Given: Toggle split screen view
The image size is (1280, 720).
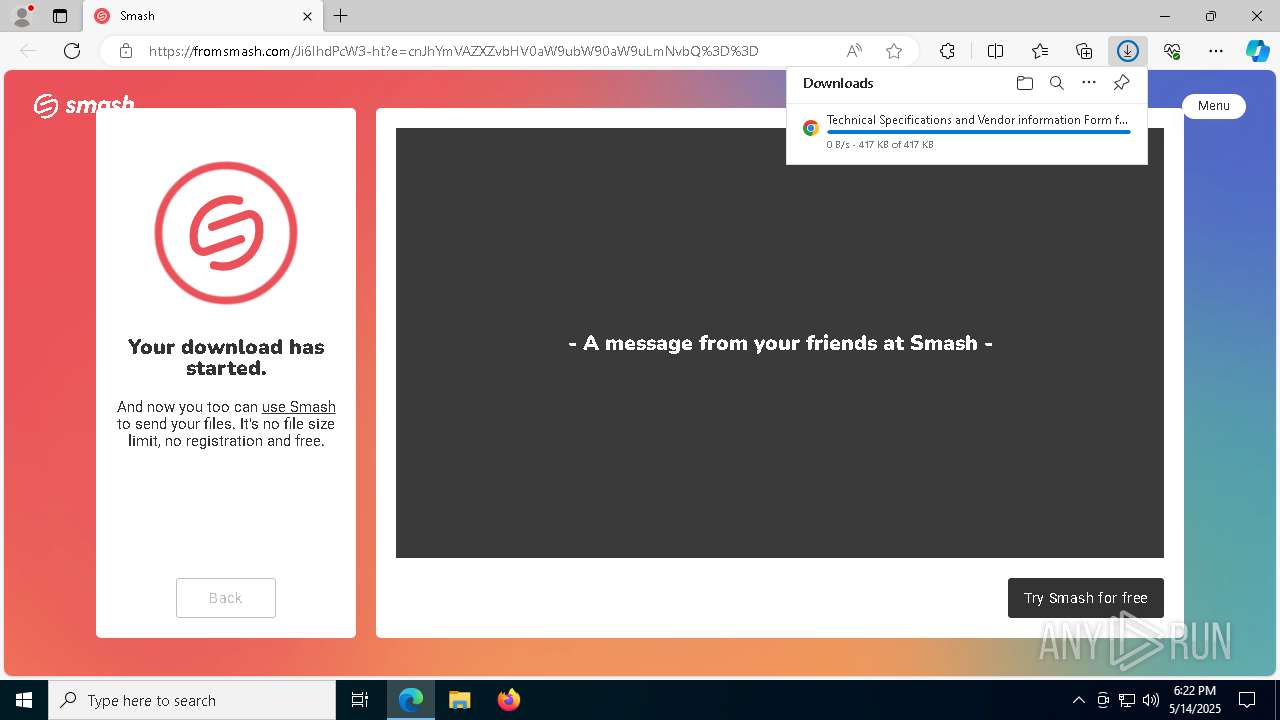Looking at the screenshot, I should click(996, 51).
